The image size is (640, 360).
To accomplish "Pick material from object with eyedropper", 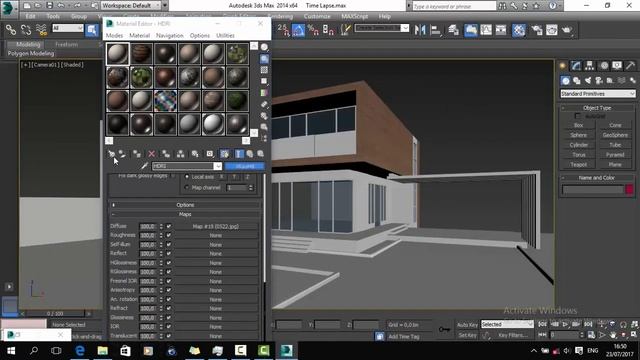I will pyautogui.click(x=144, y=166).
